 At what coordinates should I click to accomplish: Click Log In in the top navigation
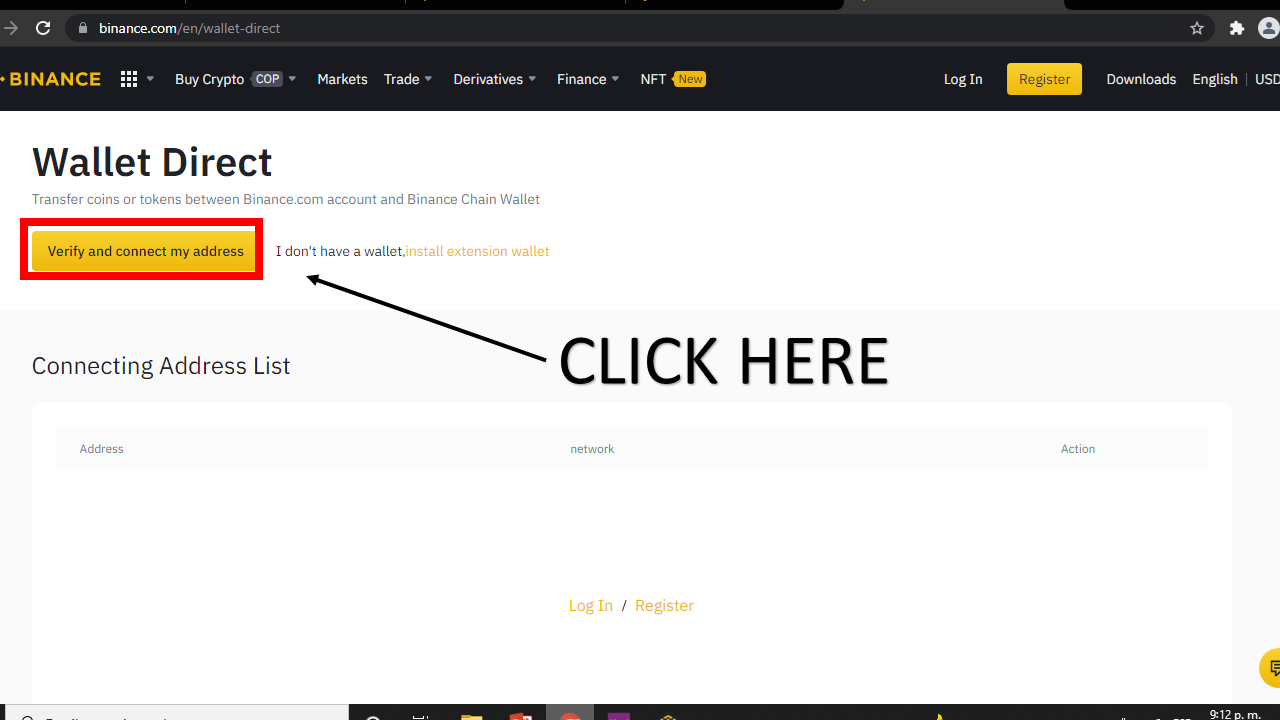(963, 79)
